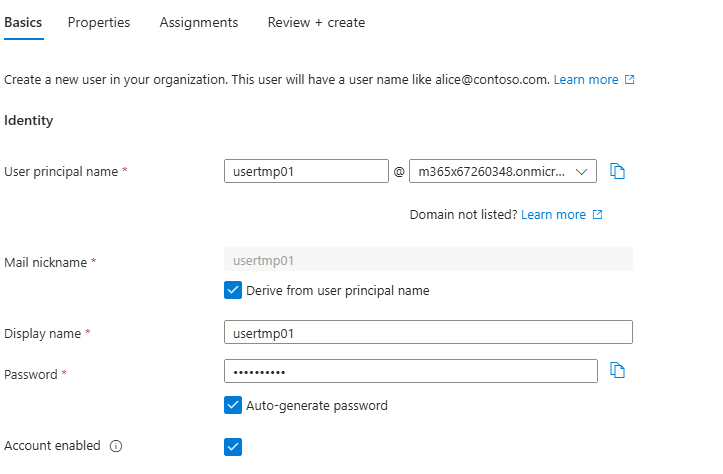Select the Review + create tab
This screenshot has height=474, width=723.
(316, 23)
